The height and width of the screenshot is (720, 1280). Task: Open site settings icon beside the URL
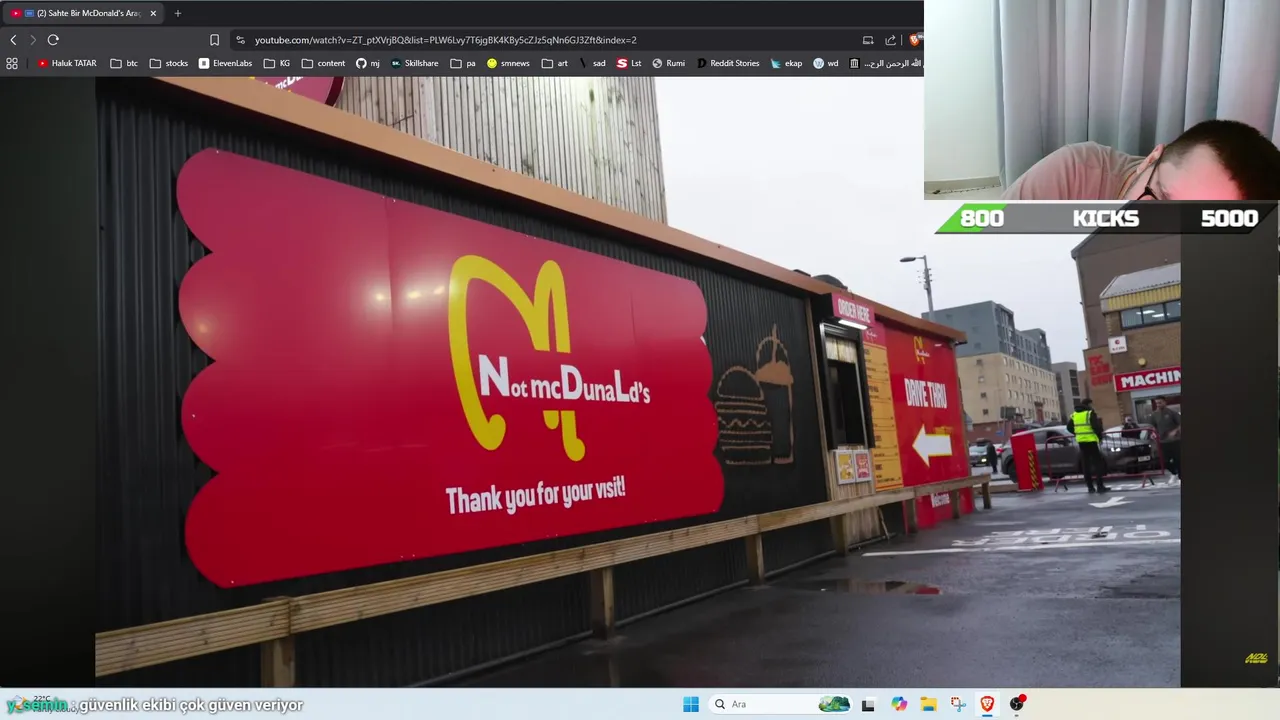(240, 40)
